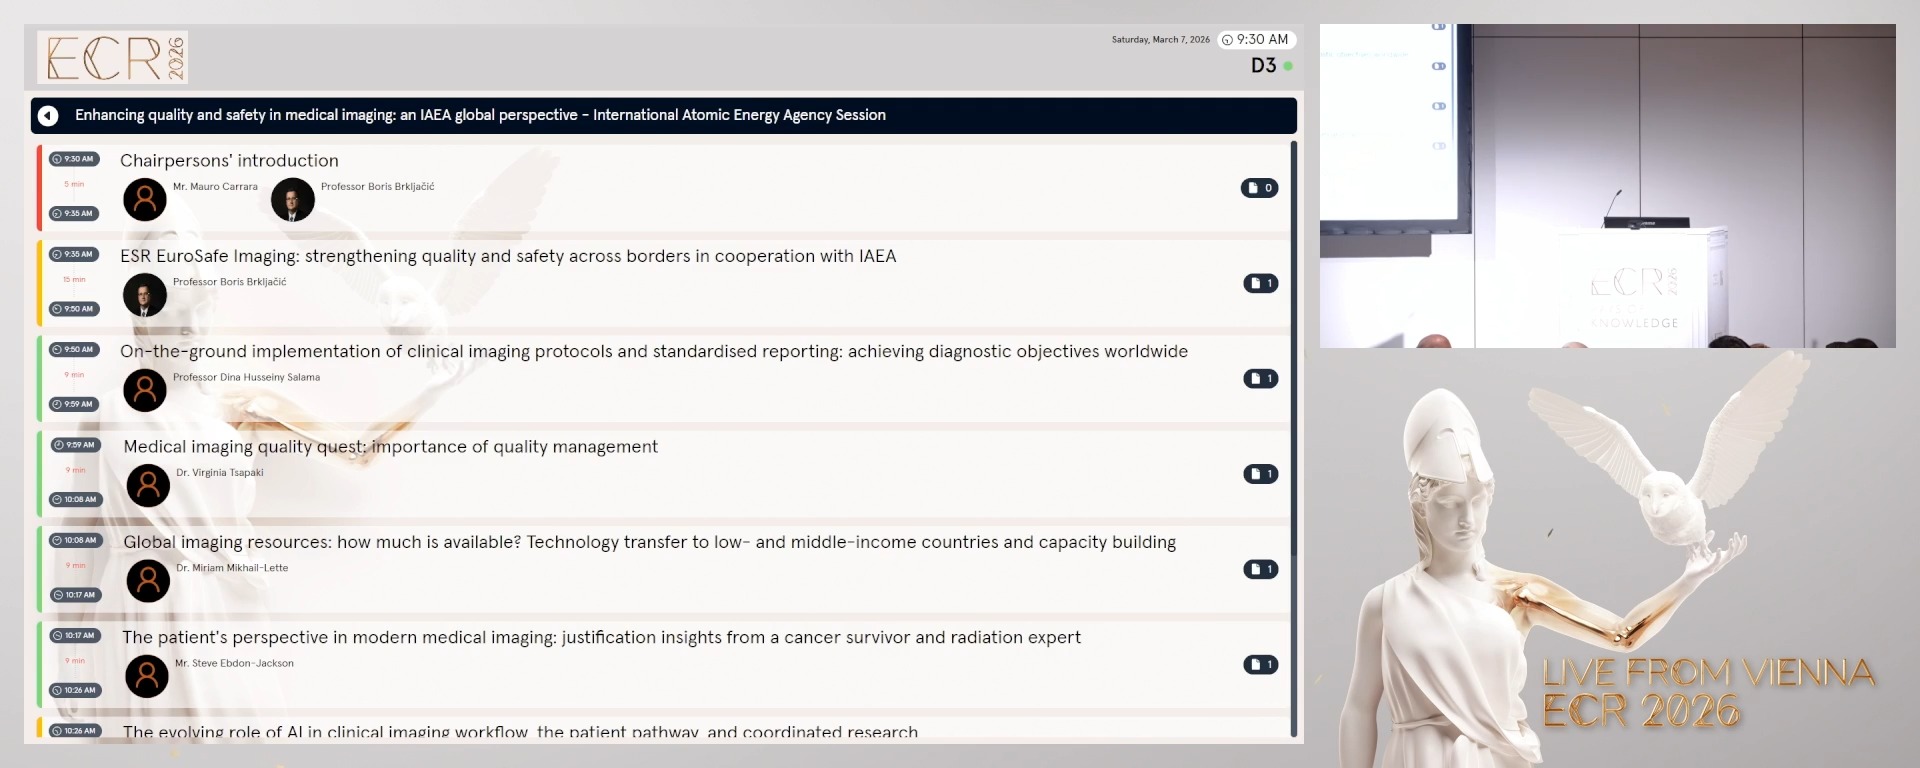Click the back arrow beside session title
This screenshot has height=768, width=1920.
click(x=48, y=116)
